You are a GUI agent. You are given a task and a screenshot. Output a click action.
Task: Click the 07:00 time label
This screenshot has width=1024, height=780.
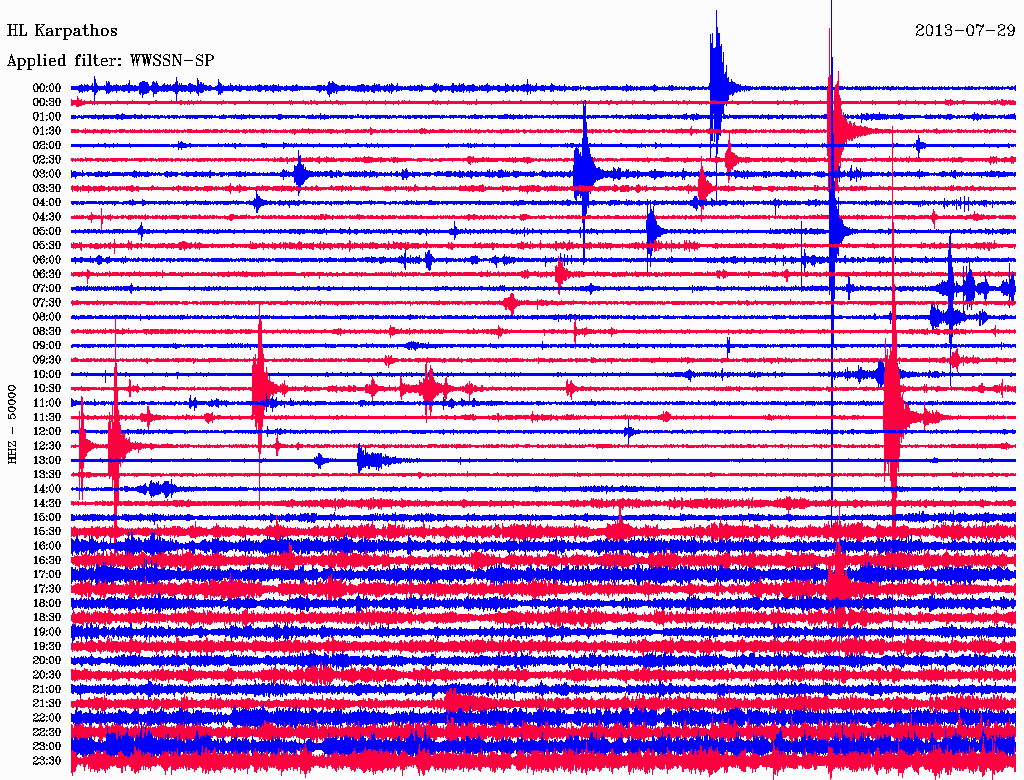47,288
